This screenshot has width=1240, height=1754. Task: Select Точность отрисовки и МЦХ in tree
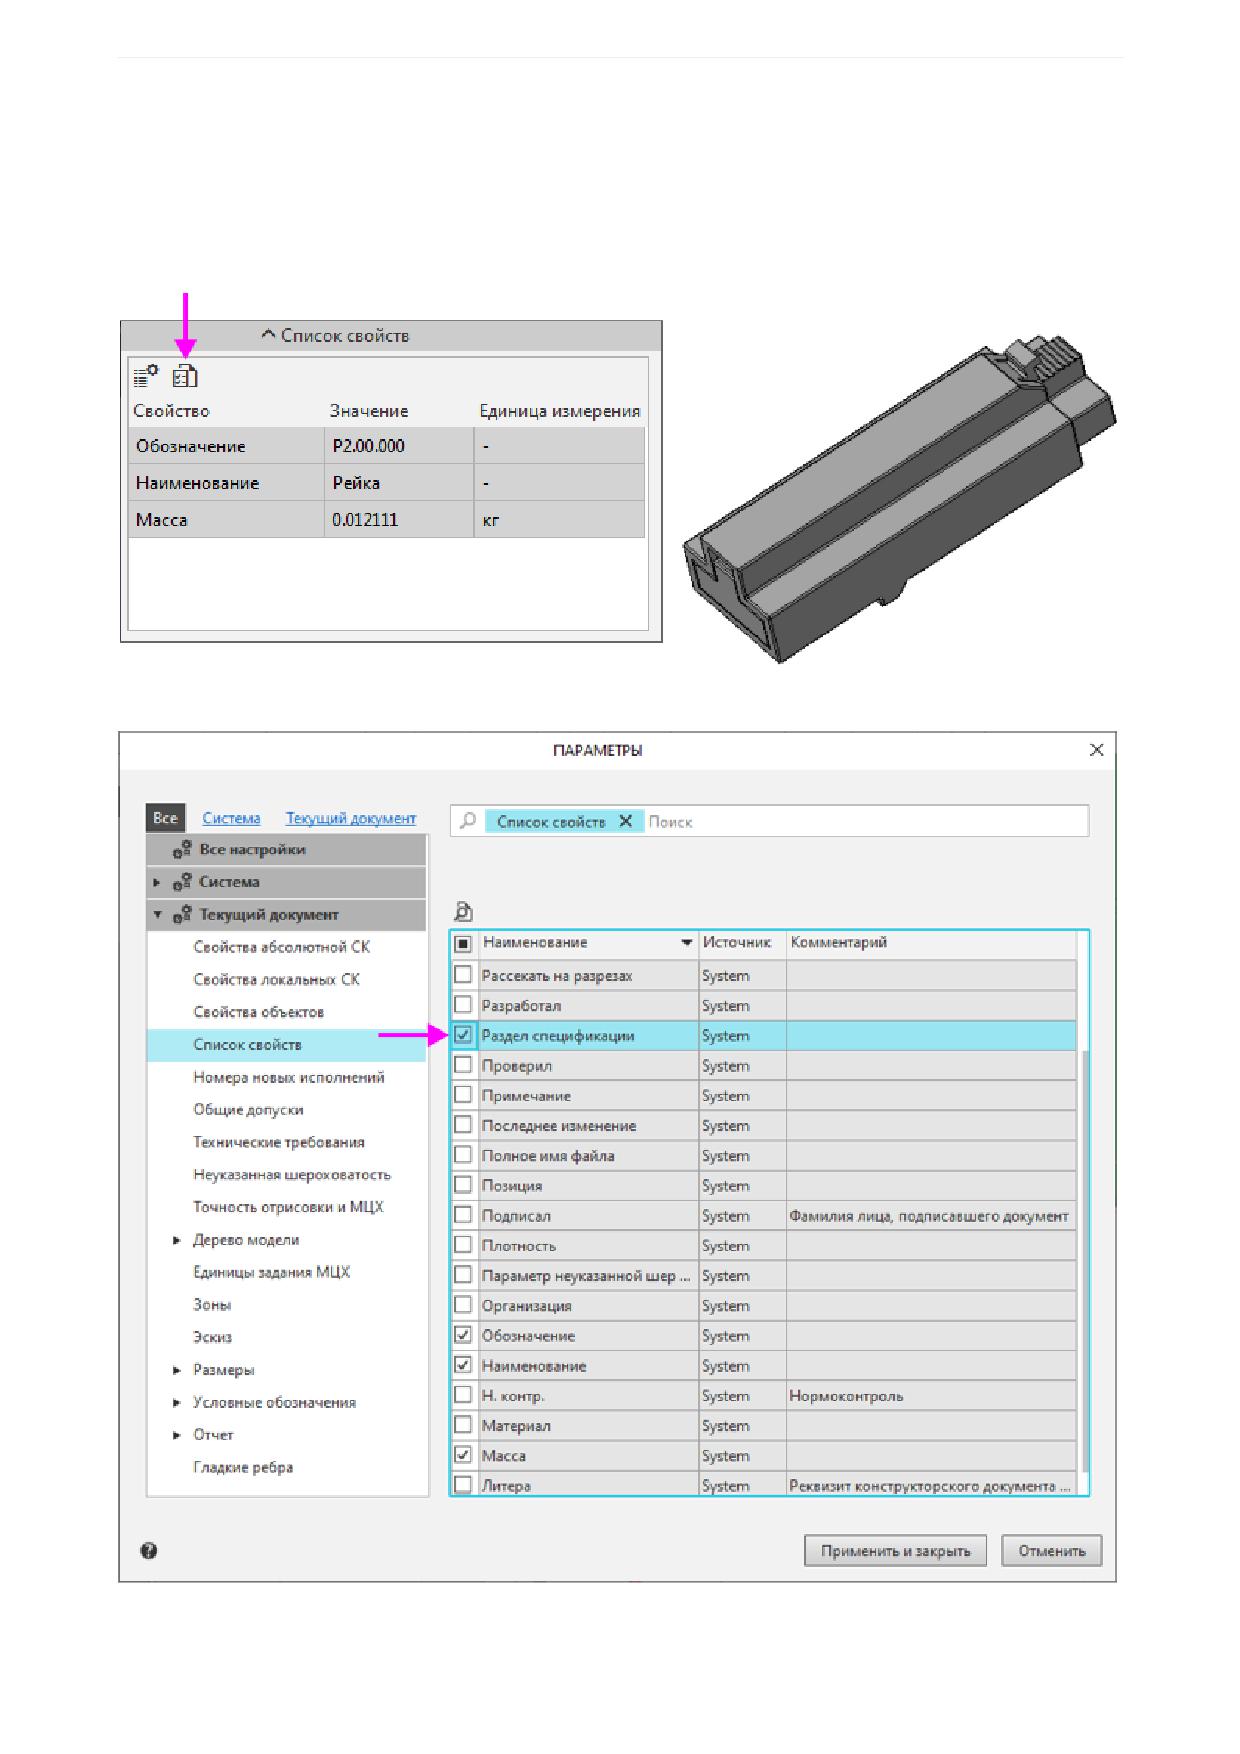[x=288, y=1207]
